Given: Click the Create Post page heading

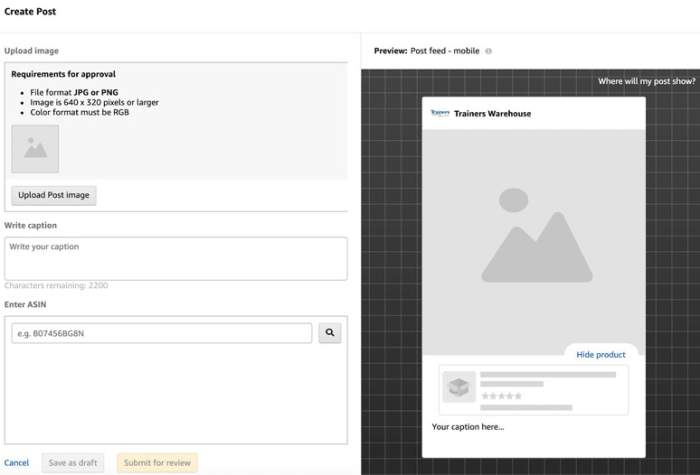Looking at the screenshot, I should (x=30, y=13).
